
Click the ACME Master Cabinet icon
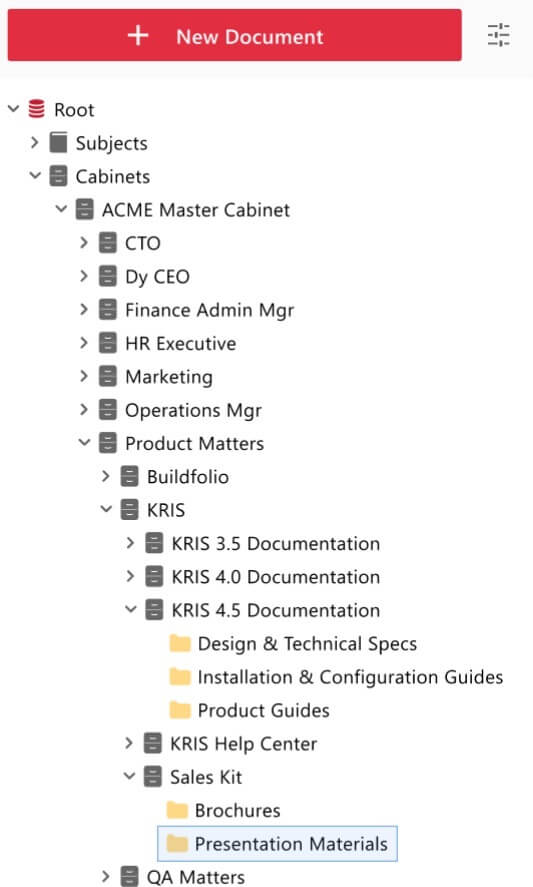coord(84,209)
